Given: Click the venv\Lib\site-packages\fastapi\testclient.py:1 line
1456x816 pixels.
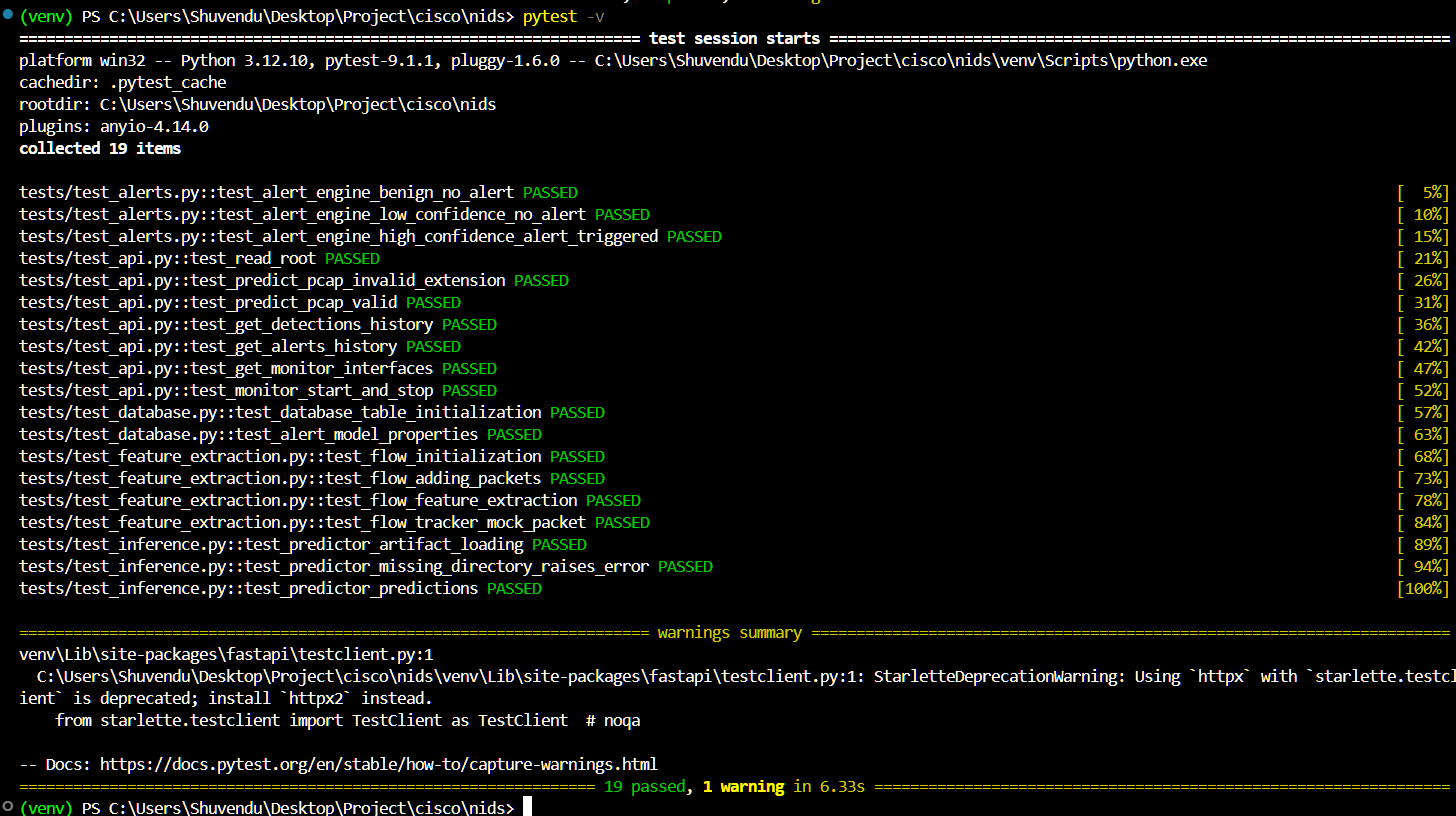Looking at the screenshot, I should 226,655.
